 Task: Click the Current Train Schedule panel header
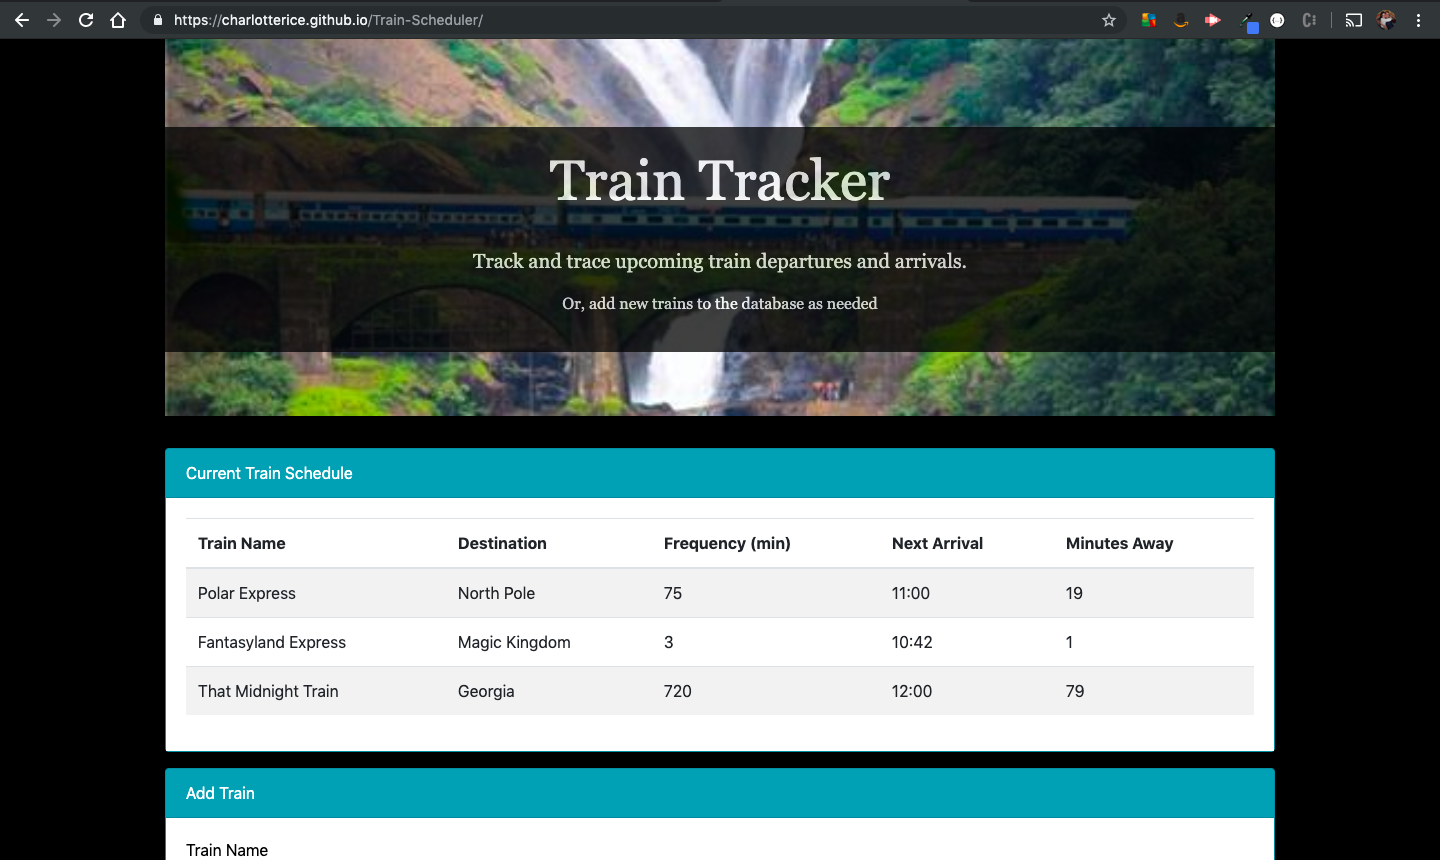(720, 473)
